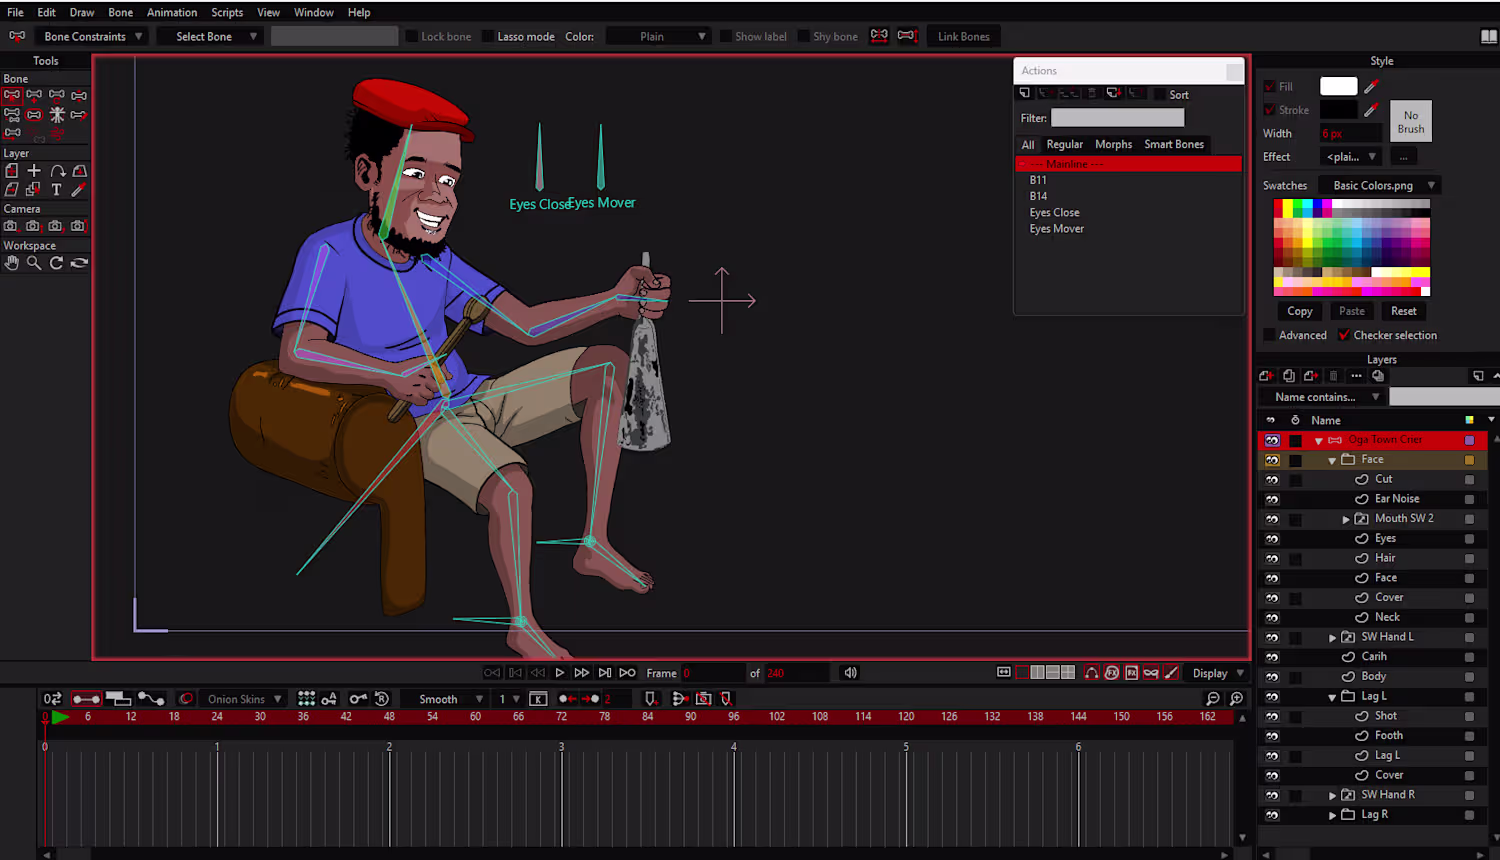The width and height of the screenshot is (1500, 860).
Task: Pick the layer Eyedropper tool
Action: point(78,190)
